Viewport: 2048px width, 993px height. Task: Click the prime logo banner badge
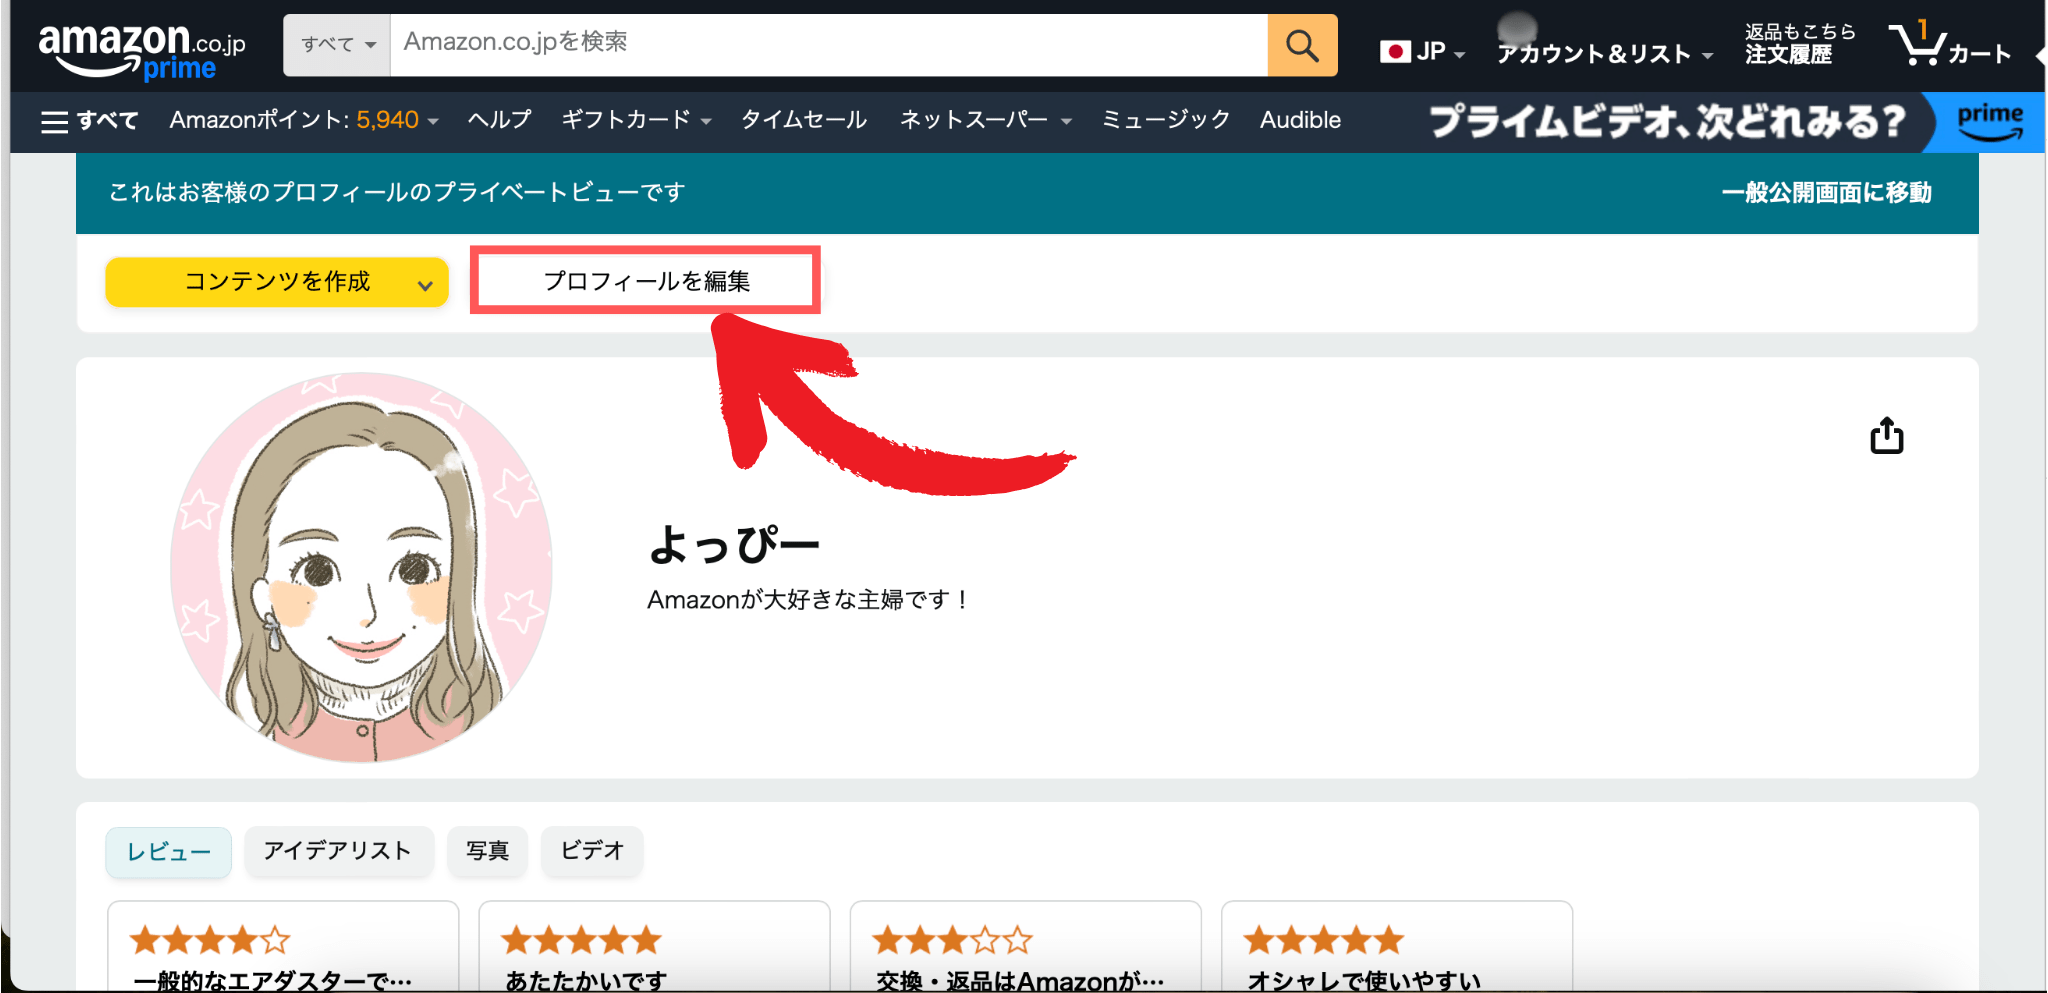click(x=1988, y=122)
